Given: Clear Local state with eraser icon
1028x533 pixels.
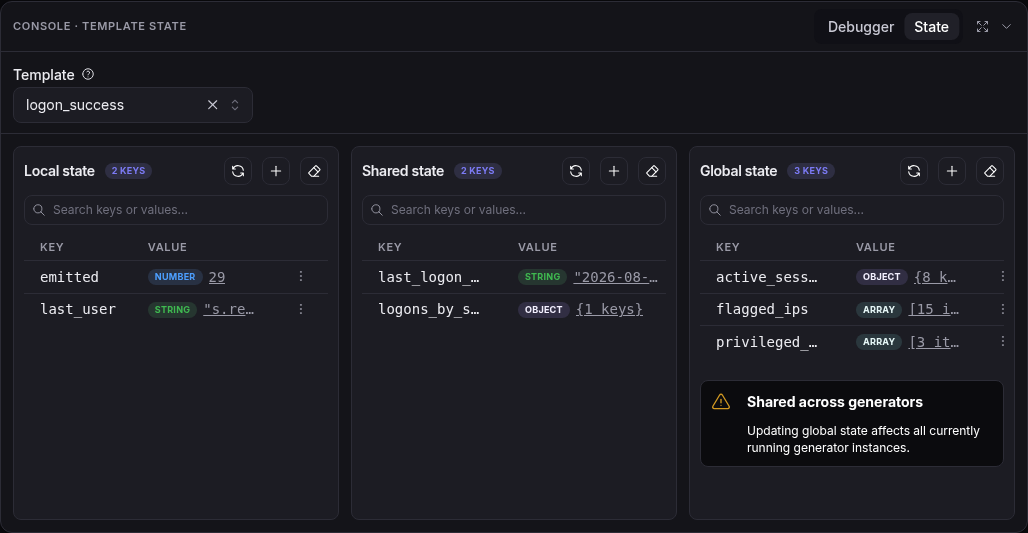Looking at the screenshot, I should click(x=314, y=171).
